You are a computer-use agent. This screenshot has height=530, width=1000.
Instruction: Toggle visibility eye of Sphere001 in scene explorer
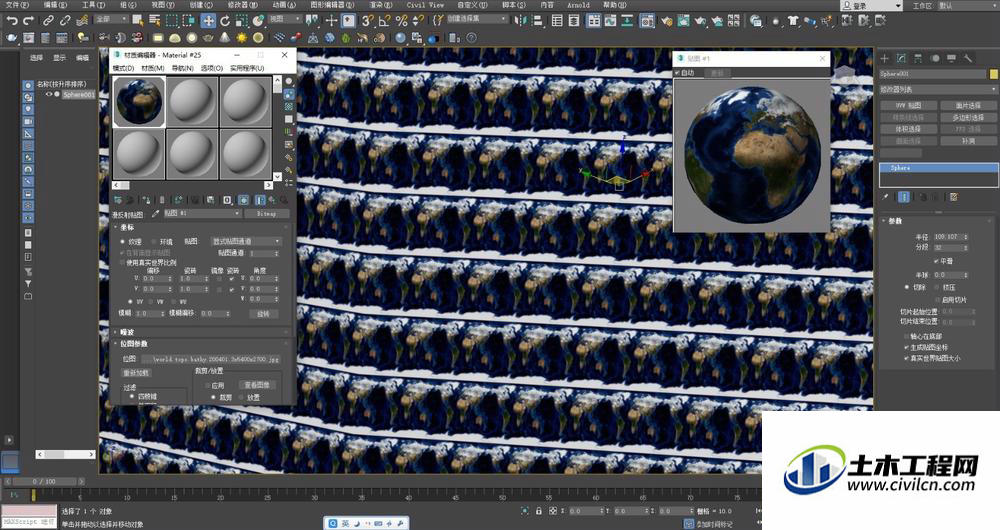[48, 94]
